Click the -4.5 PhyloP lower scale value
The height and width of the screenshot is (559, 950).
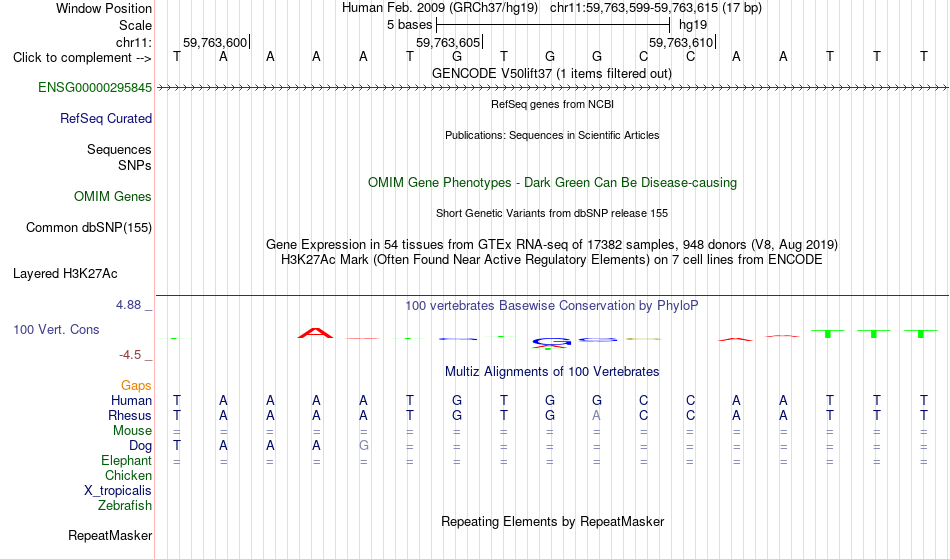(130, 355)
